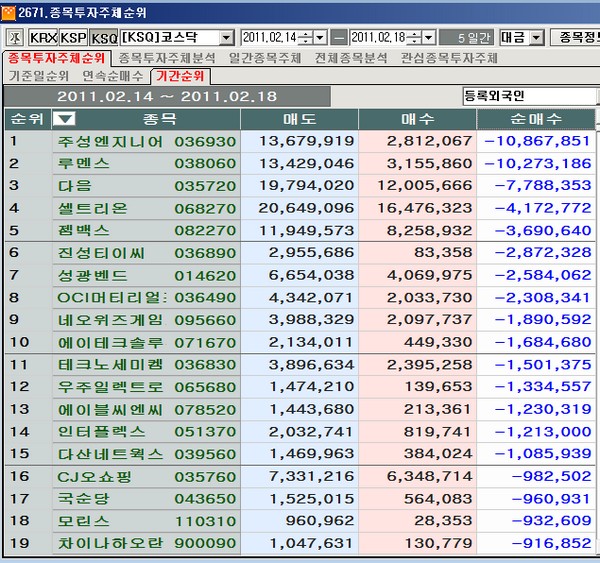Select stock 인터플렉스 row

click(x=300, y=431)
